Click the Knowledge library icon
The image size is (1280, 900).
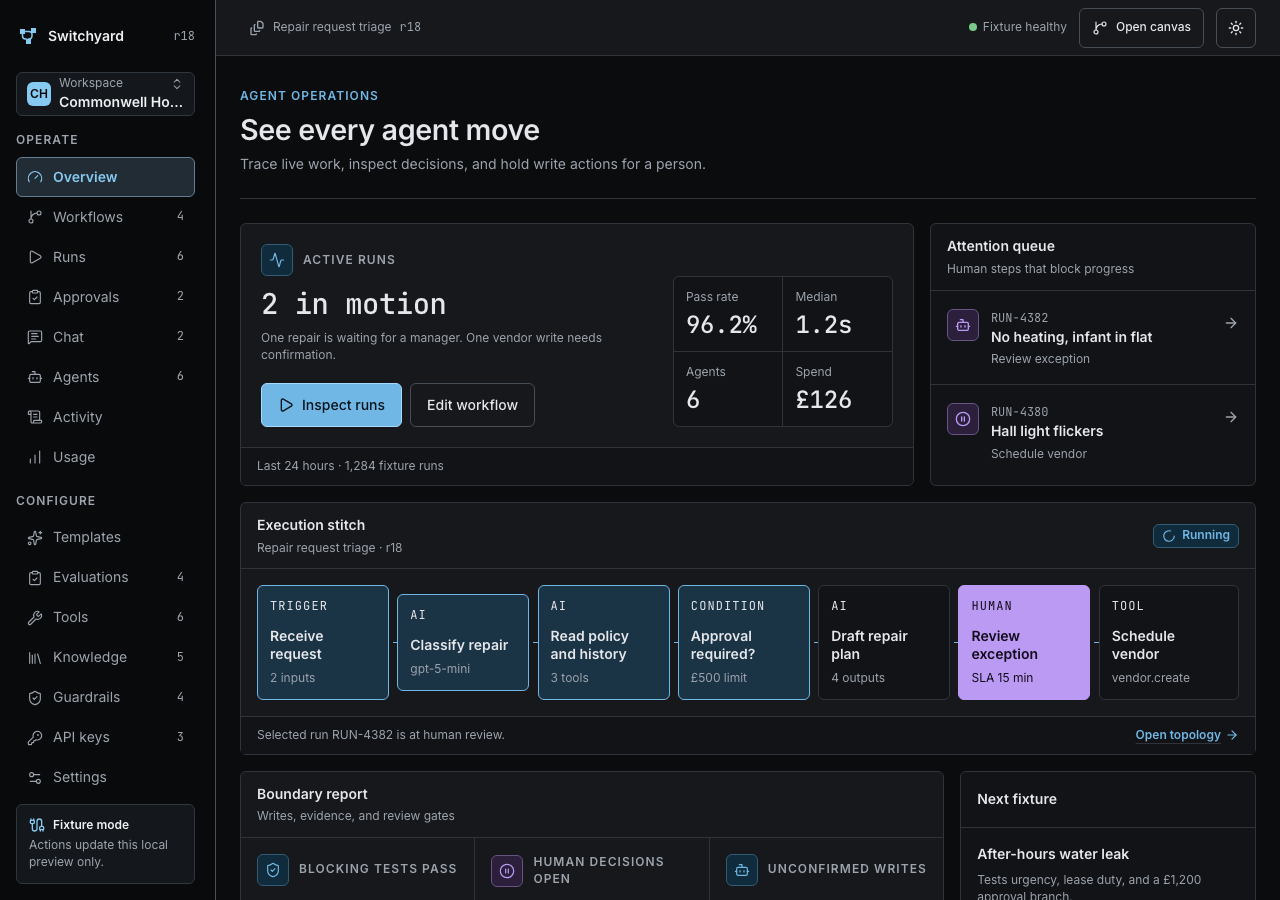35,657
